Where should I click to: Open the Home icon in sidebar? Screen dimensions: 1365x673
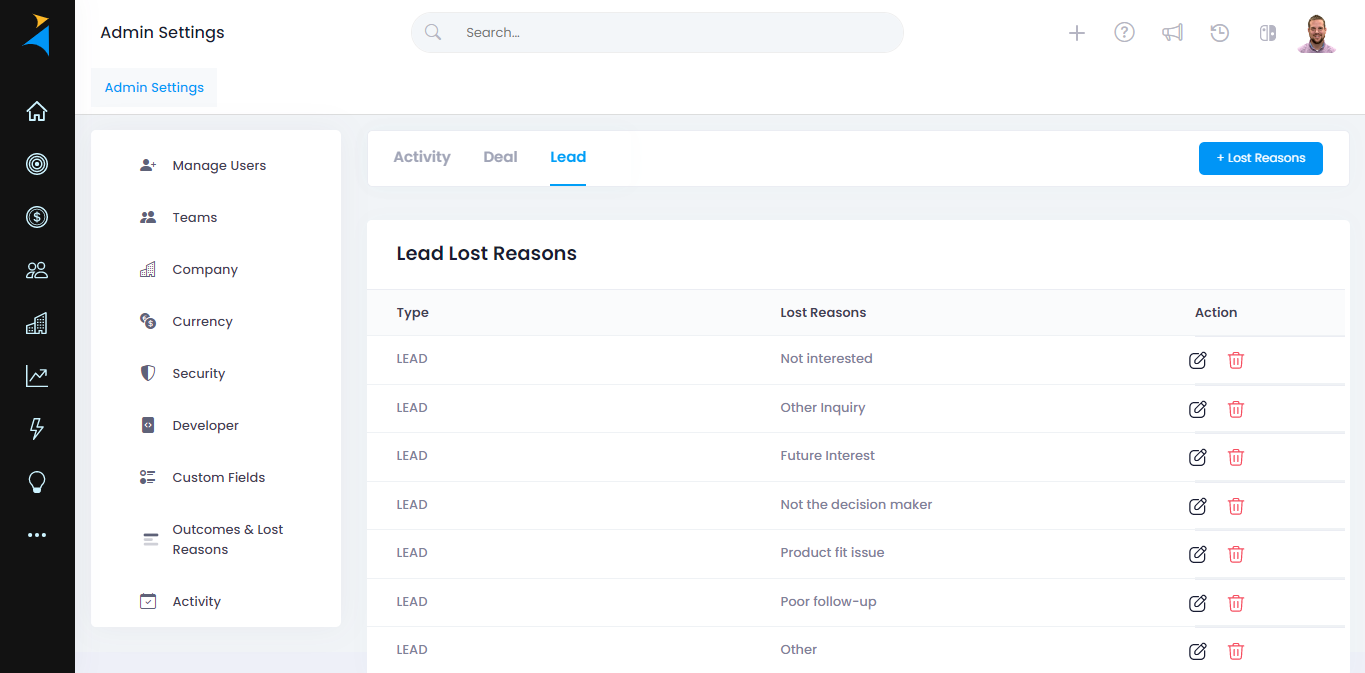[x=37, y=111]
